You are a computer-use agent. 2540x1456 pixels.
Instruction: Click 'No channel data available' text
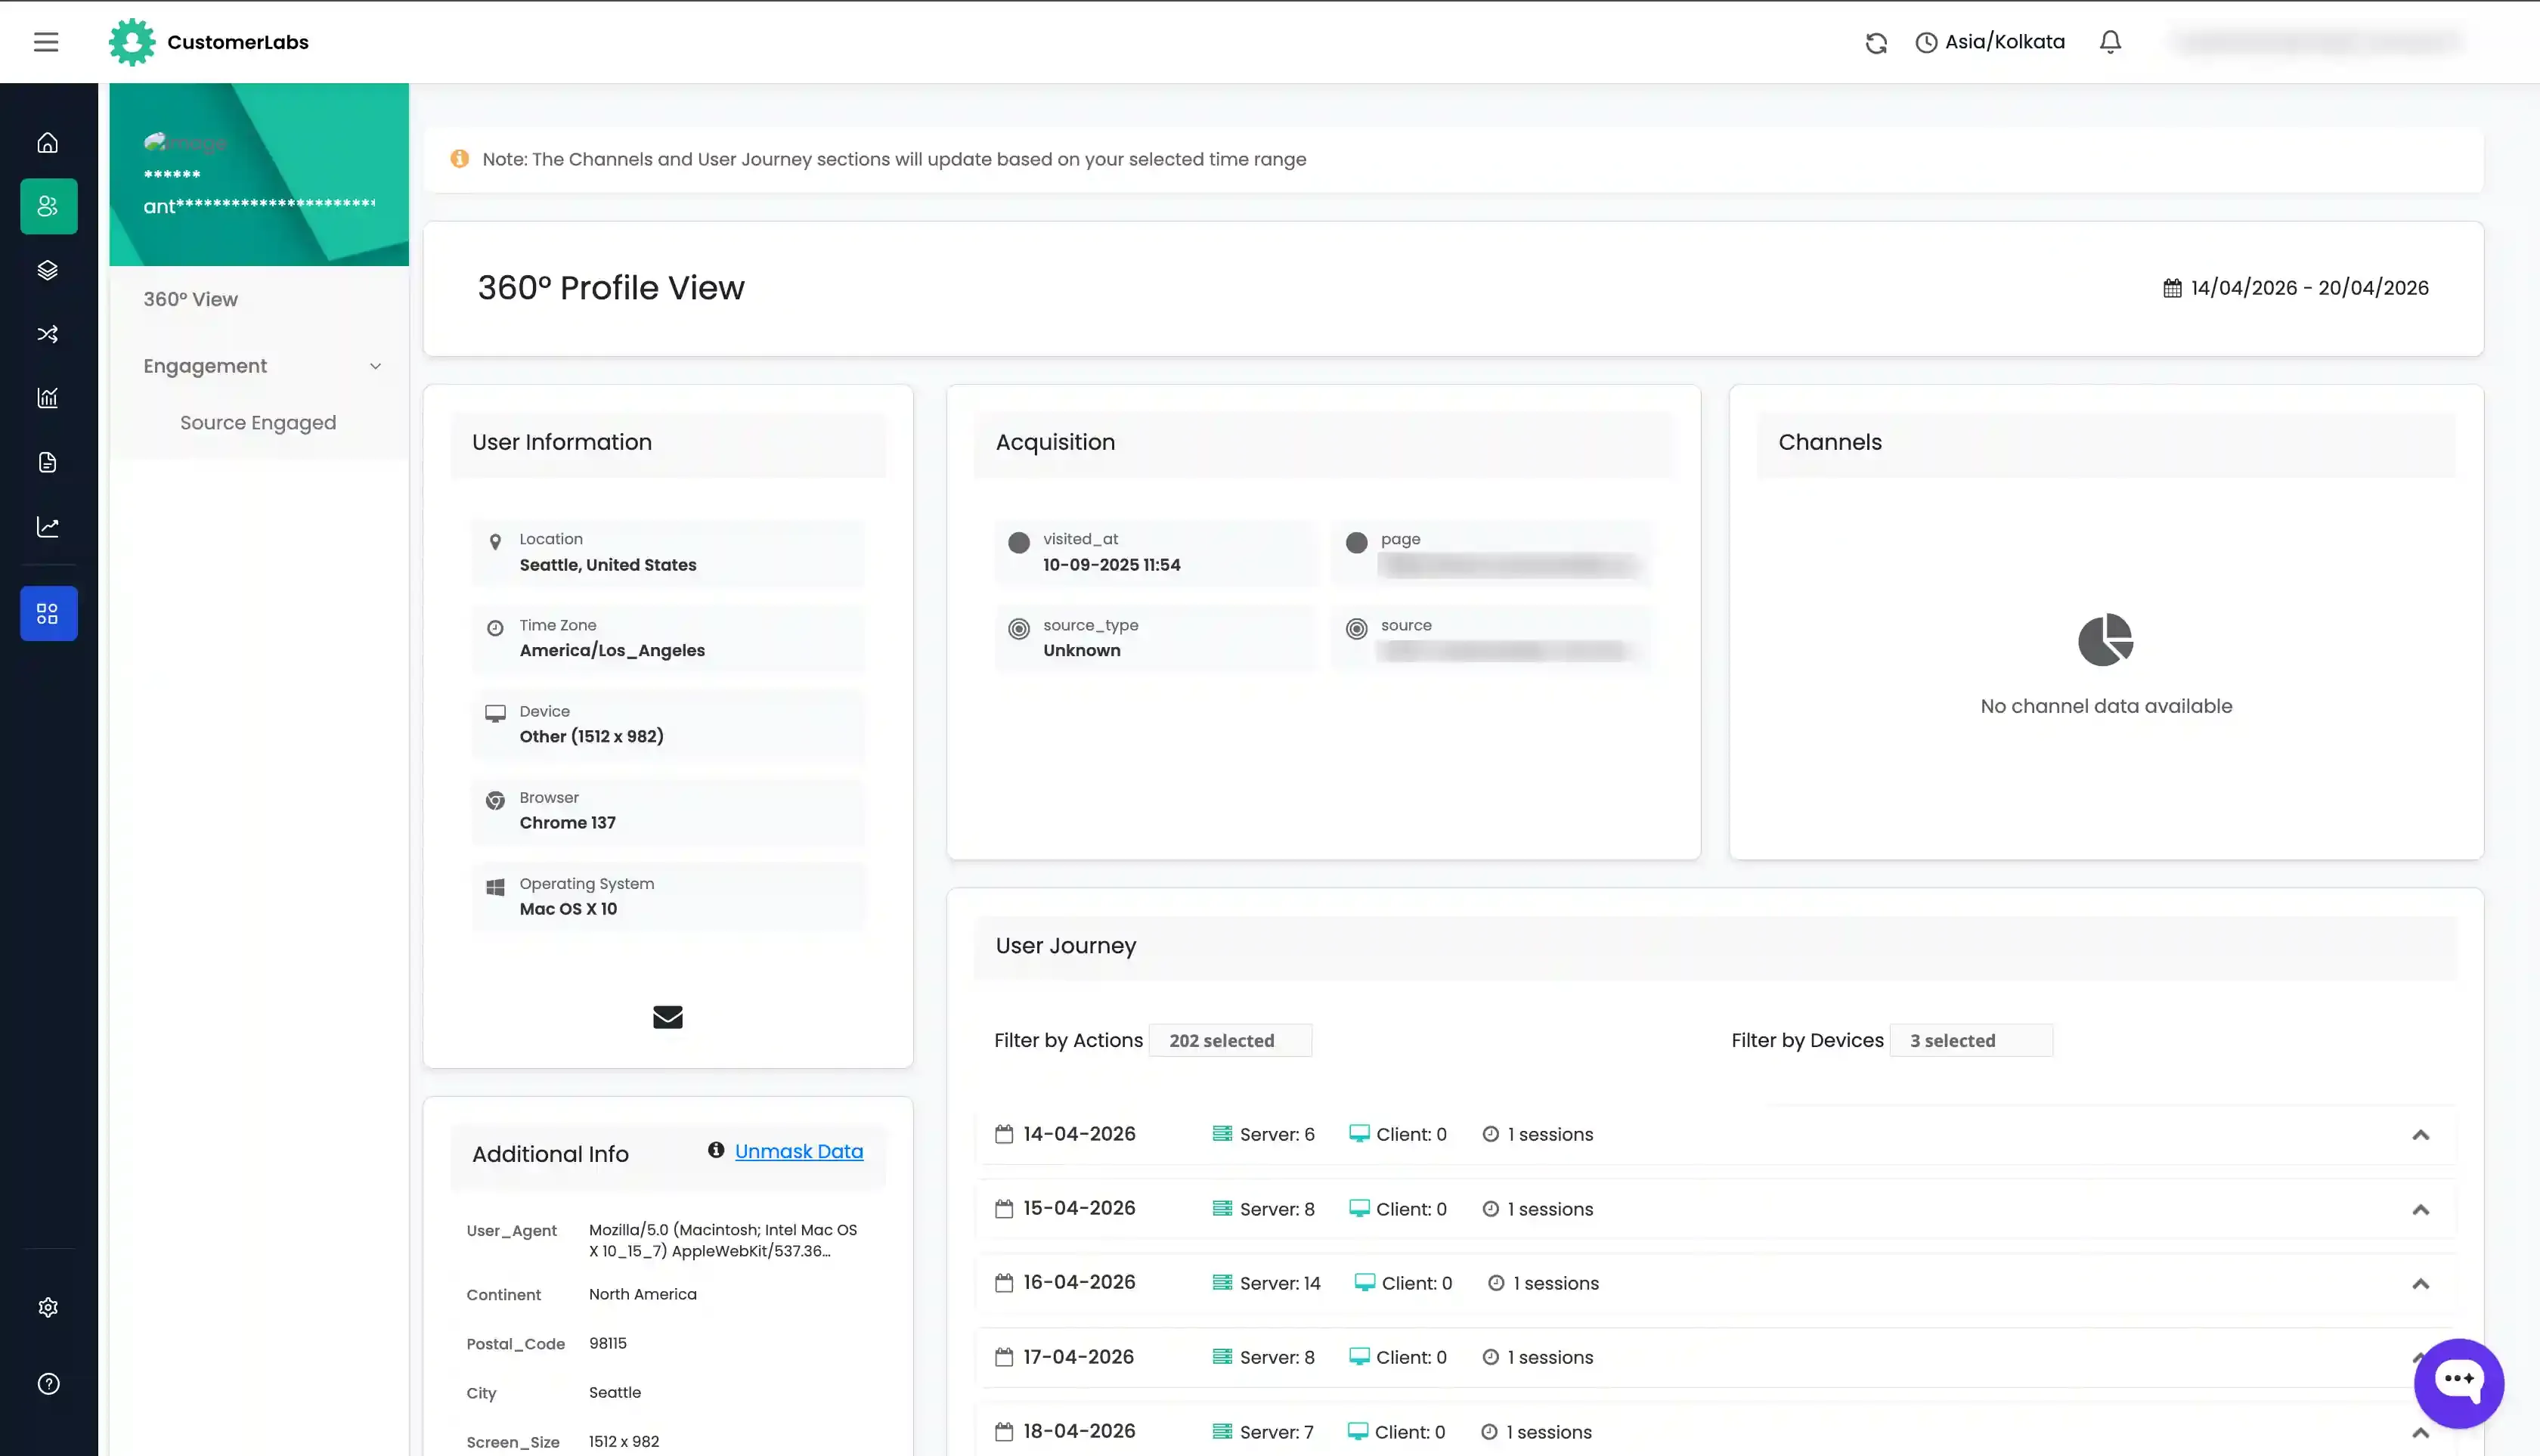(2106, 706)
